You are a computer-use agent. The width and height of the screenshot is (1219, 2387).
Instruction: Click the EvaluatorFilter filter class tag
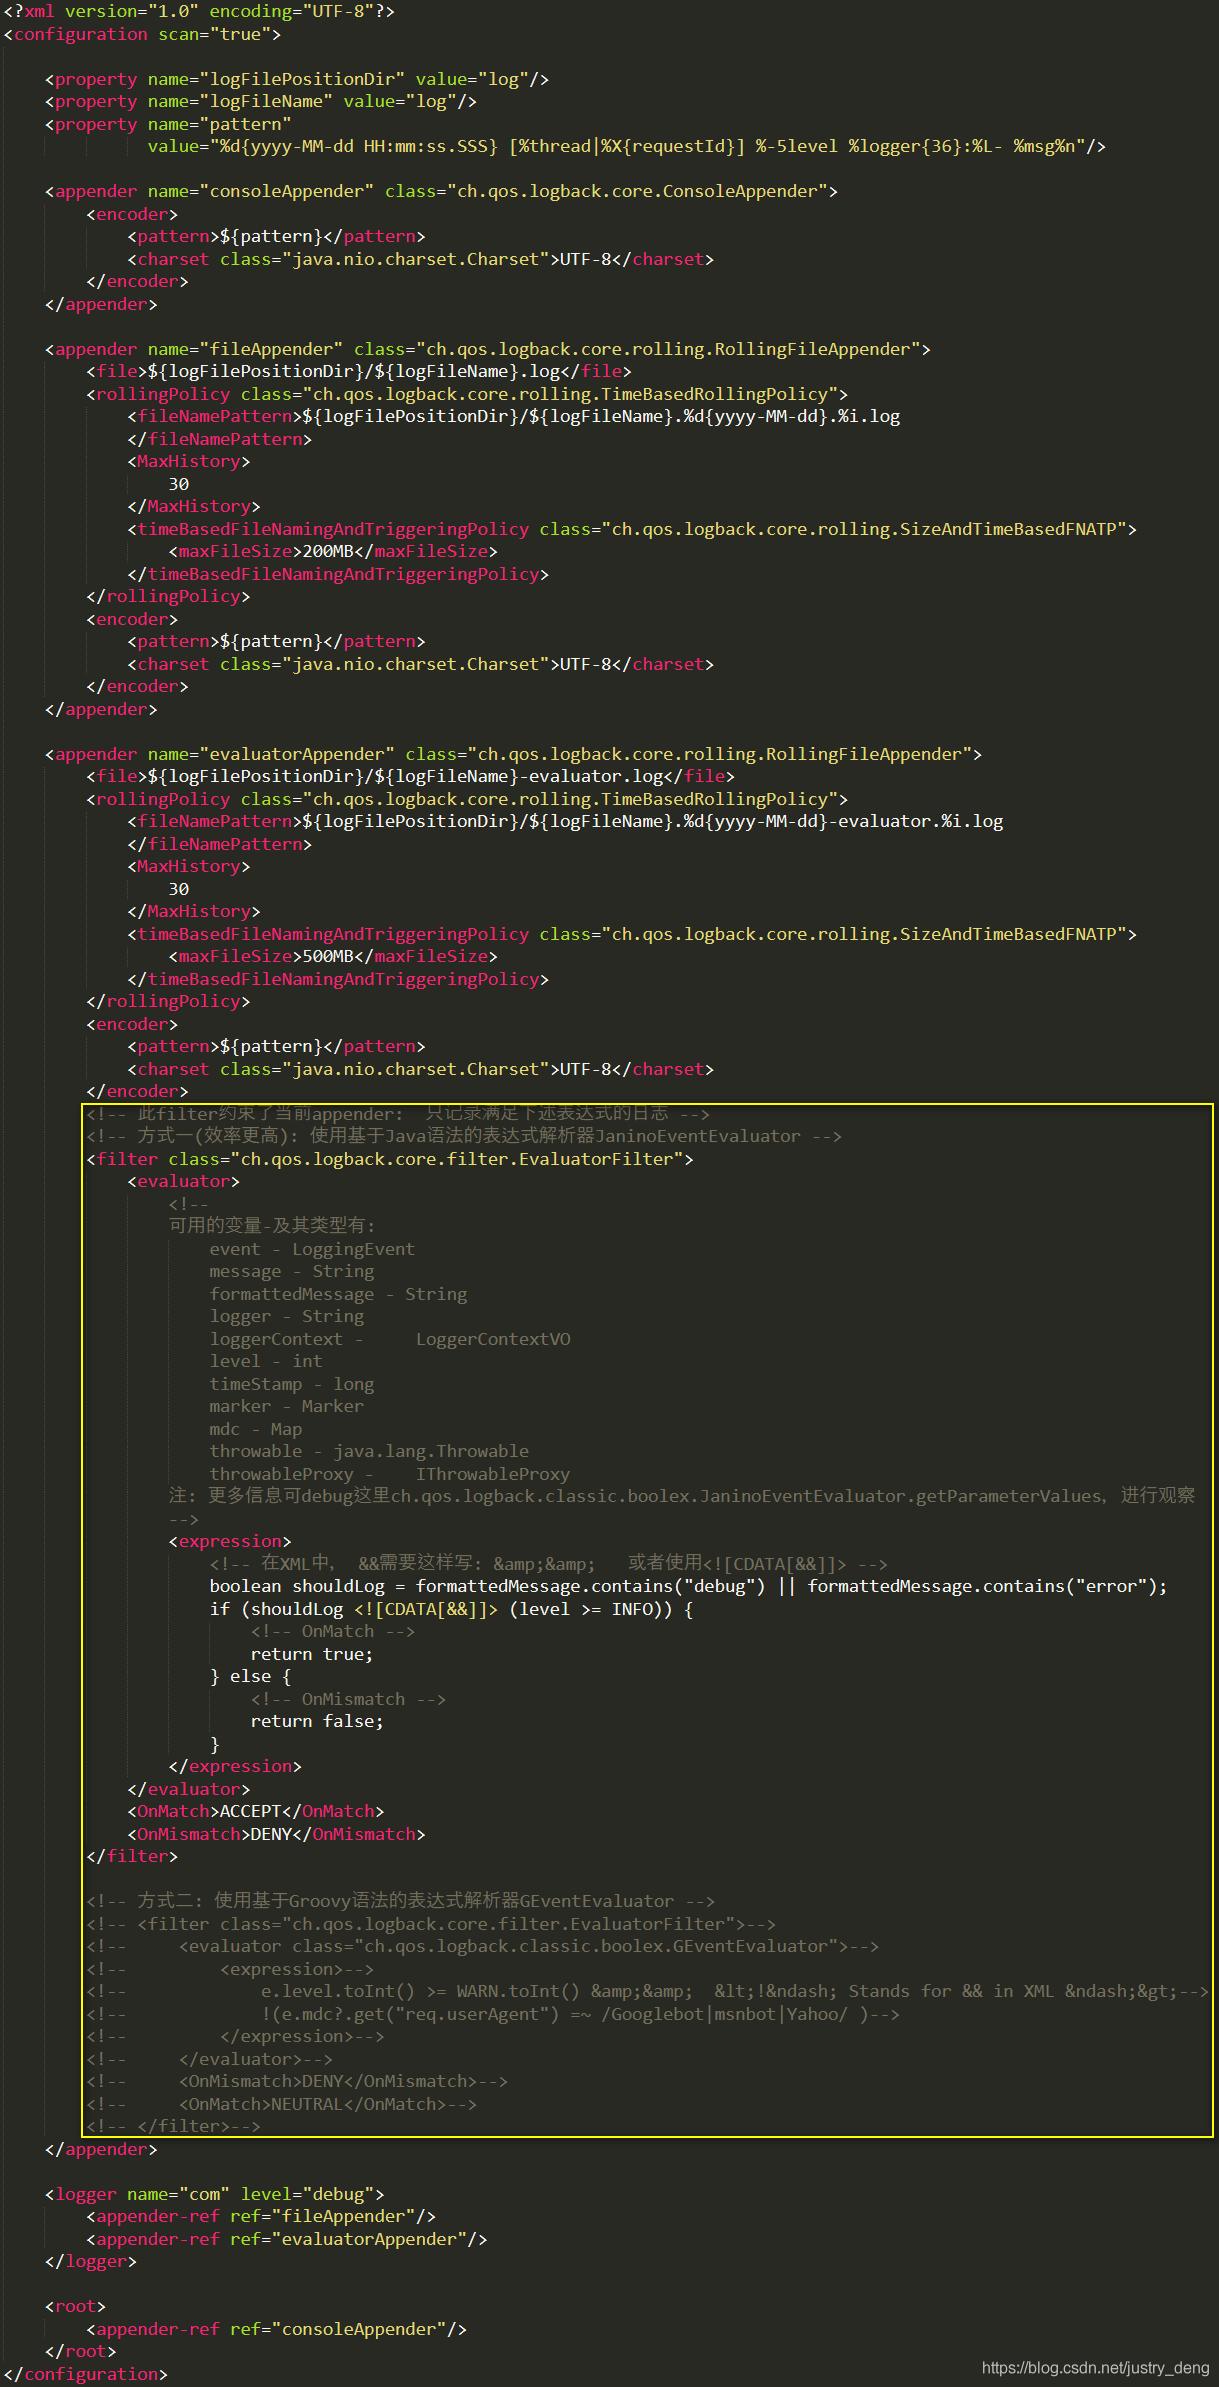click(x=389, y=1159)
